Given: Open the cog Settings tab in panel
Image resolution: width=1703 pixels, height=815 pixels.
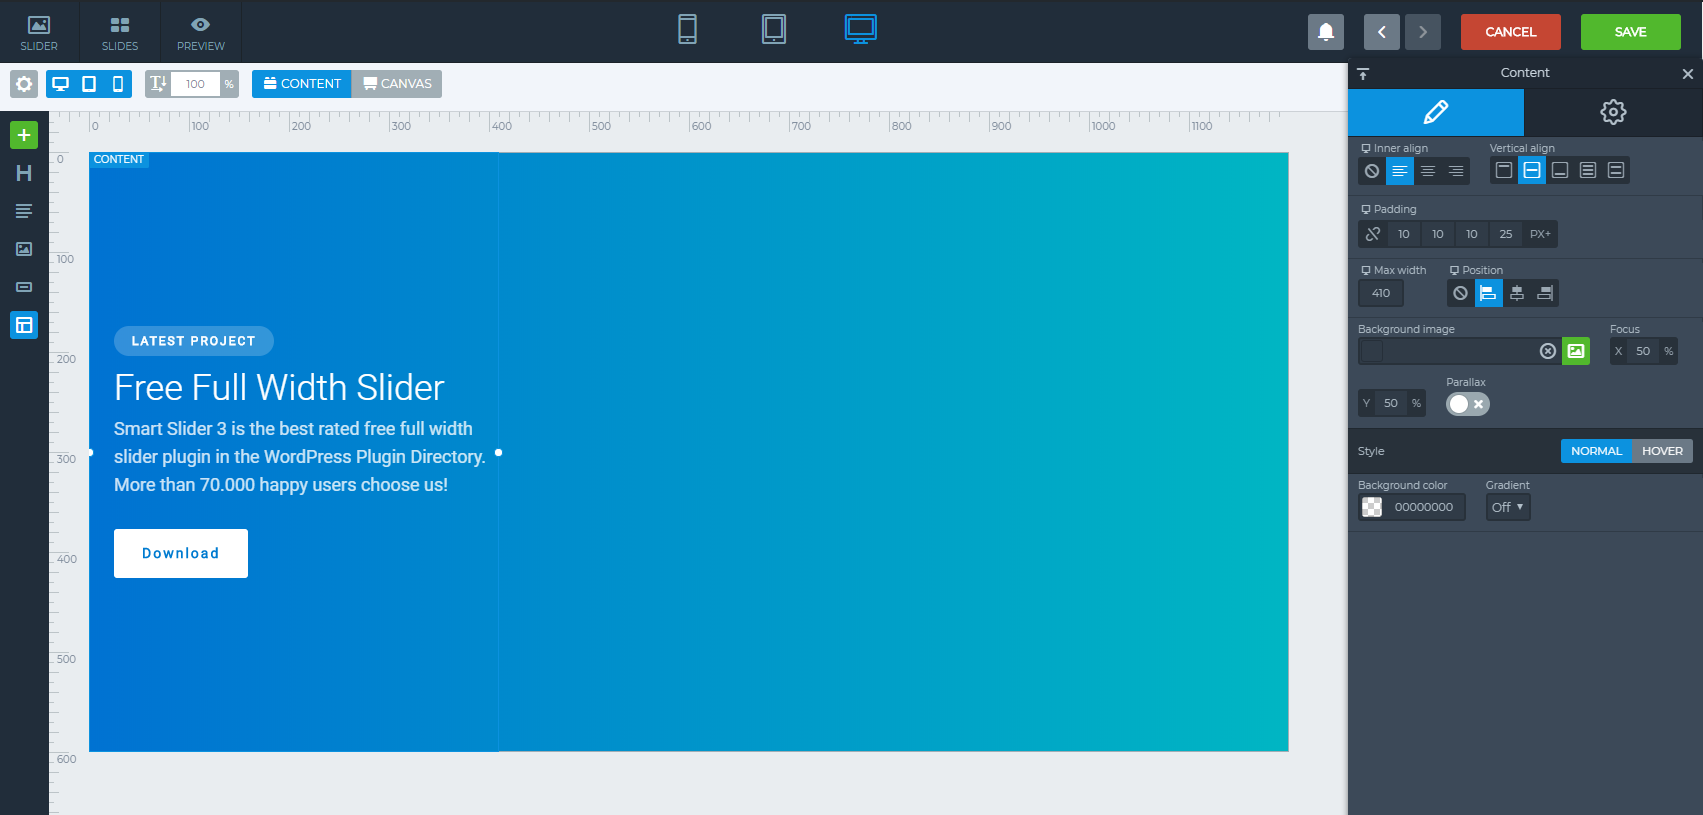Looking at the screenshot, I should click(x=1613, y=112).
